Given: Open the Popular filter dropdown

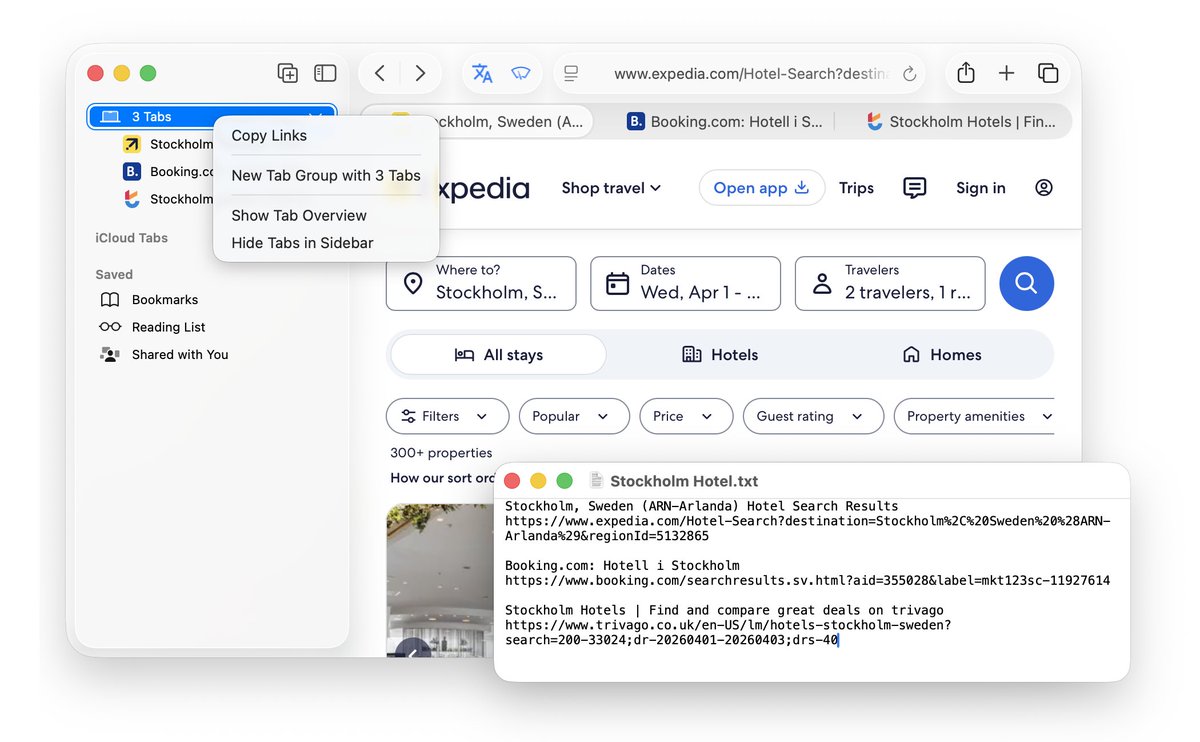Looking at the screenshot, I should (x=574, y=416).
